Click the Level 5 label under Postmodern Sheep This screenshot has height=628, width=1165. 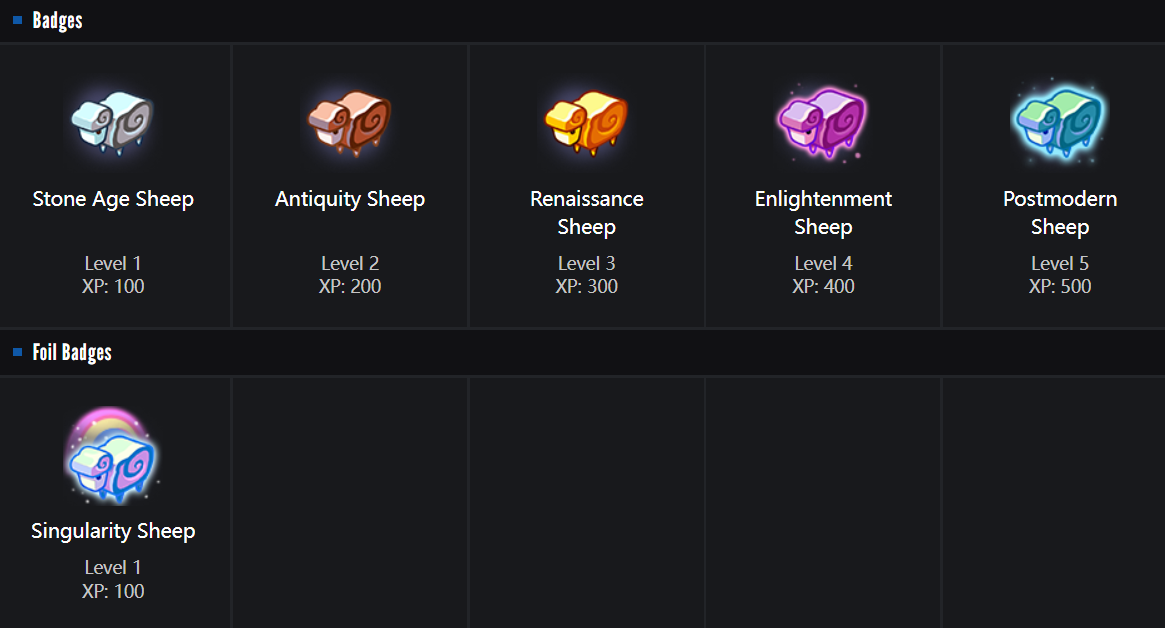pos(1060,263)
